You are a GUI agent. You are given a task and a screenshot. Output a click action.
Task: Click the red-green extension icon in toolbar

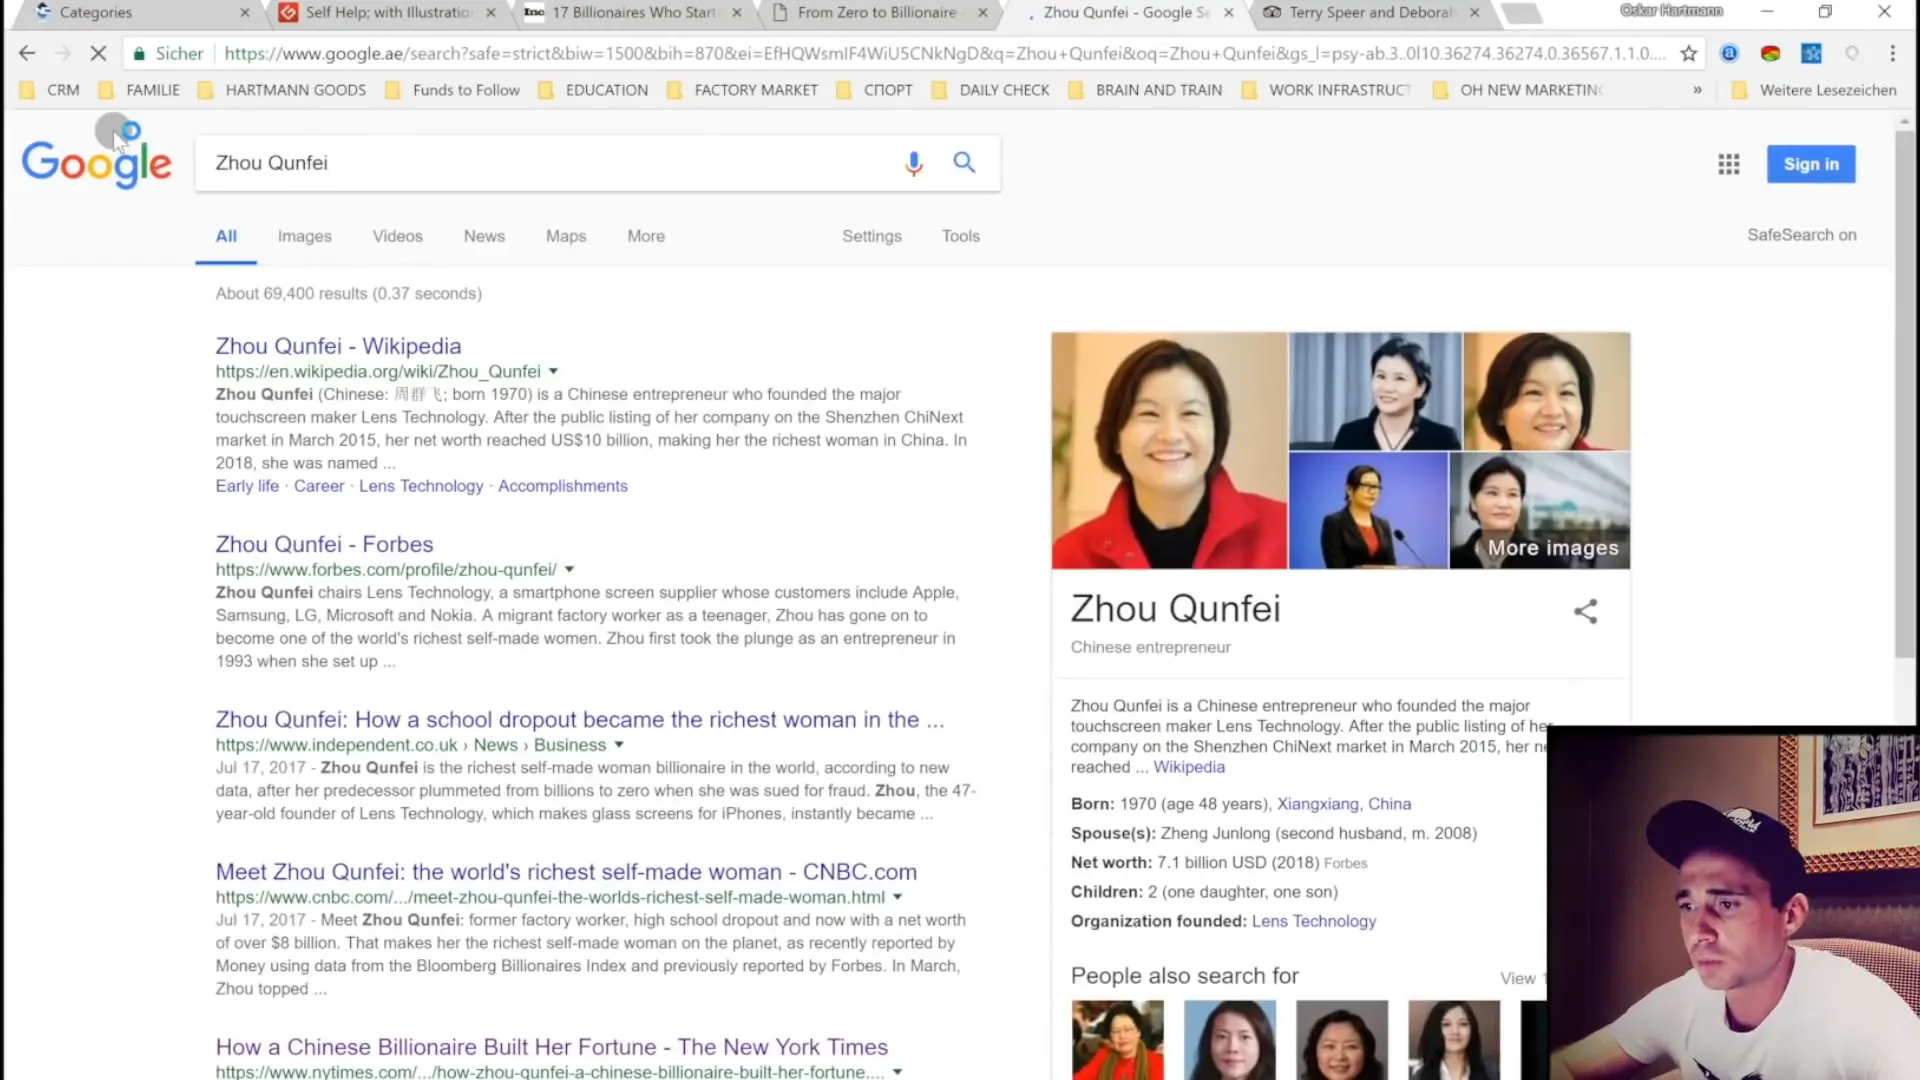click(1770, 54)
